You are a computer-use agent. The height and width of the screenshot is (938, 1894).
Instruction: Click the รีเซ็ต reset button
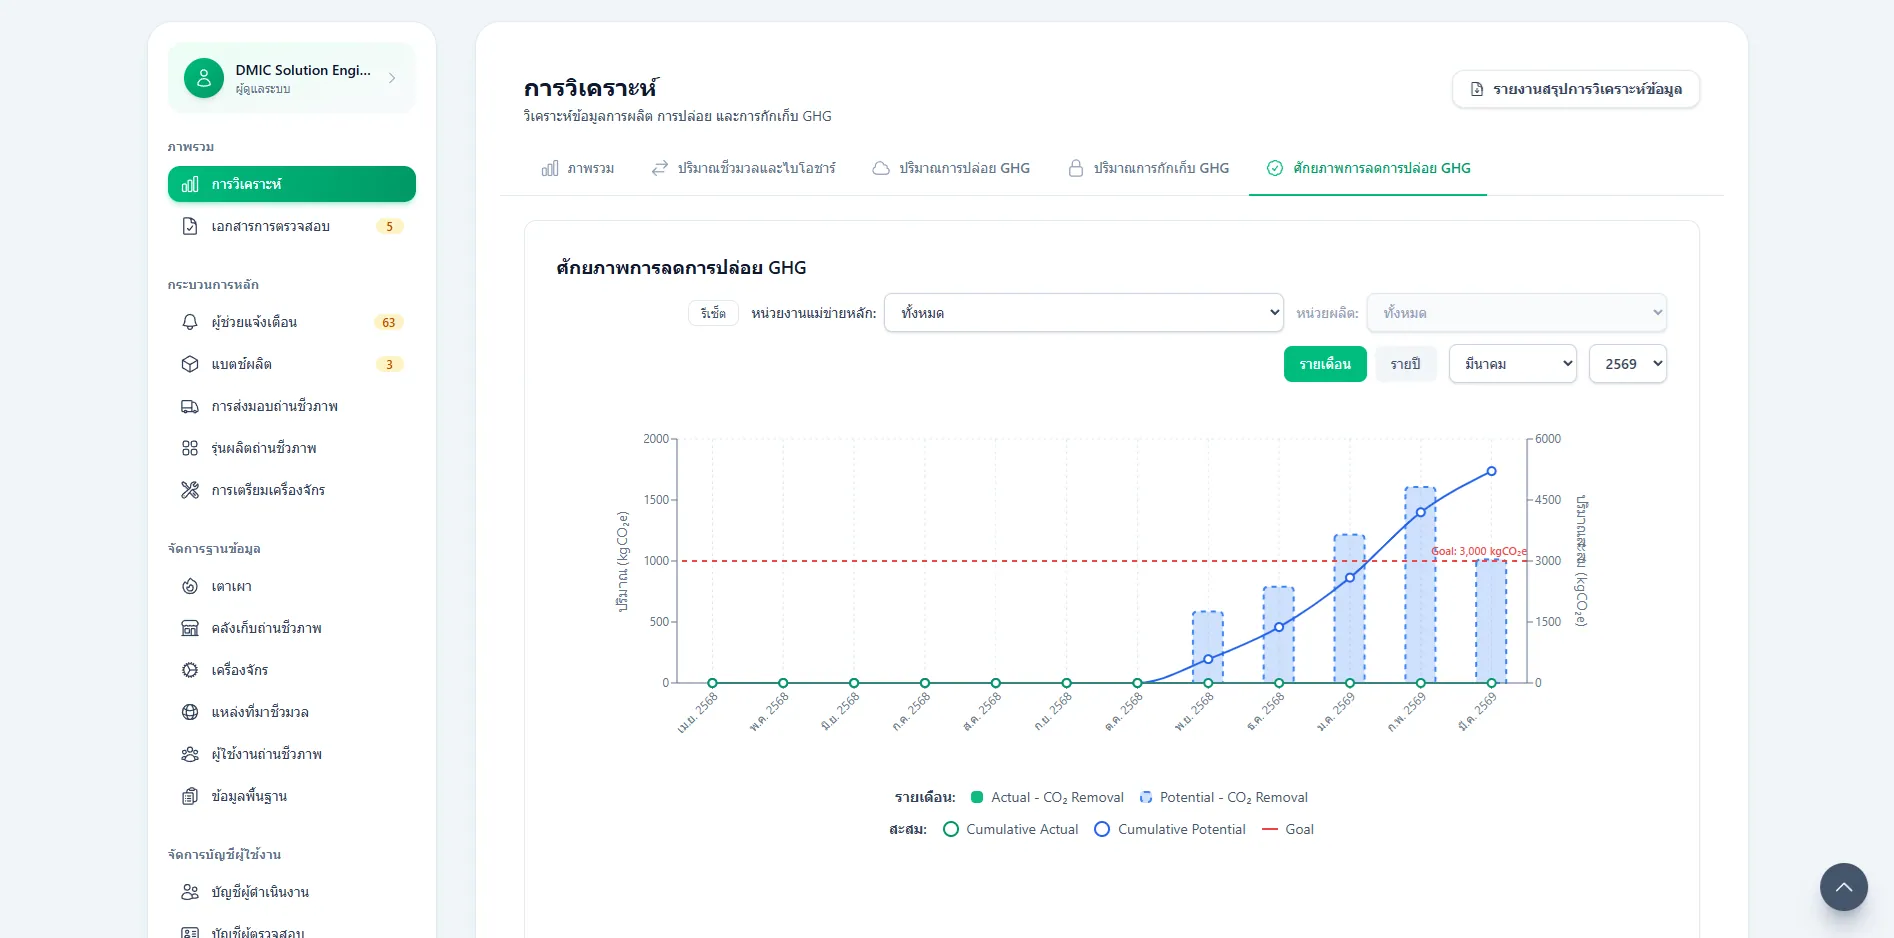(713, 313)
